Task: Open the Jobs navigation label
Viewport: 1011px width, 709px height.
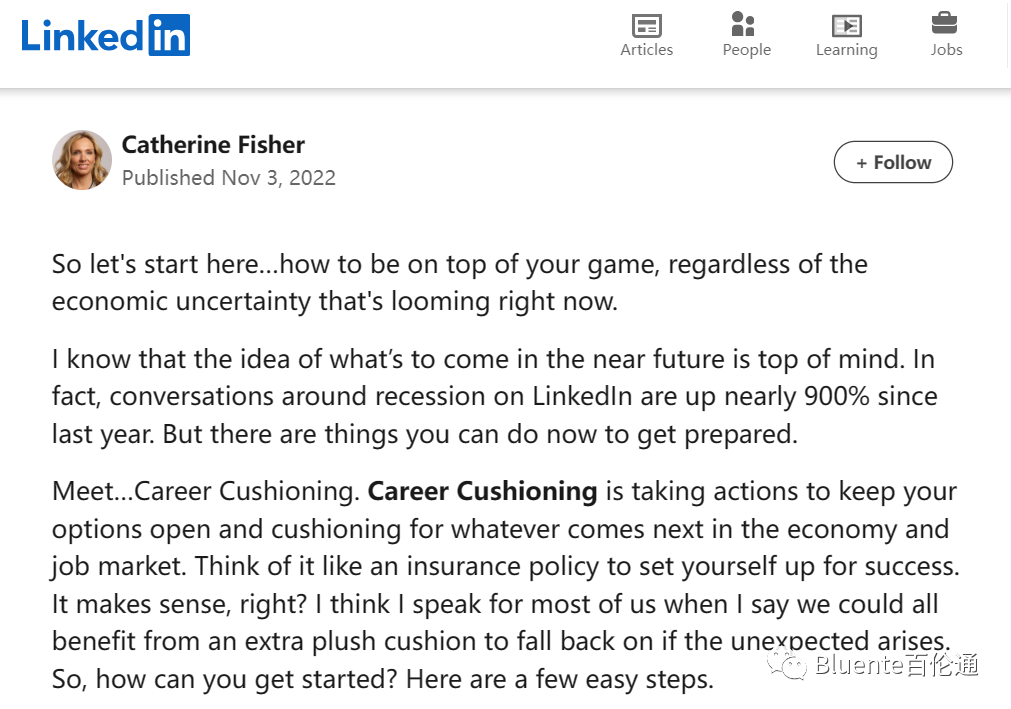Action: (x=946, y=50)
